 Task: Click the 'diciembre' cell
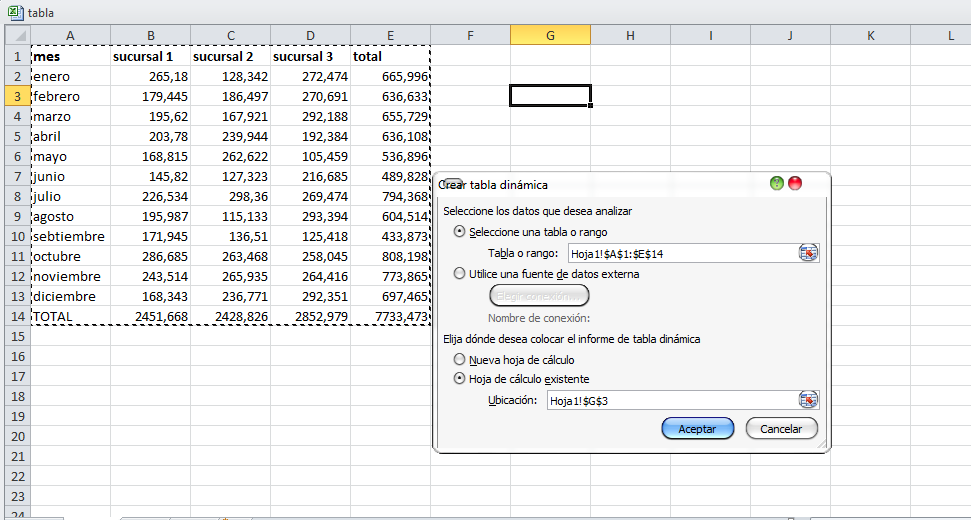pos(71,297)
